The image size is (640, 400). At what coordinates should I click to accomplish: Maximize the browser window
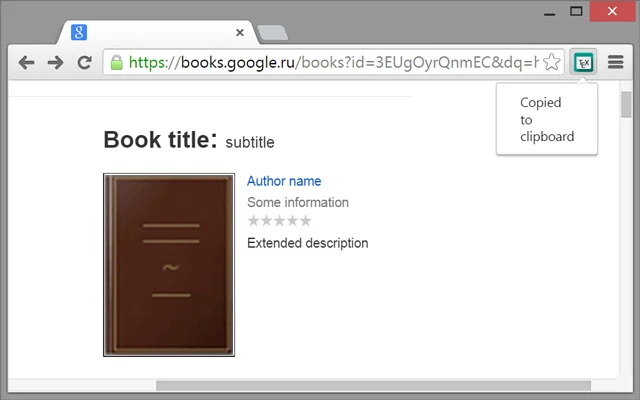[x=576, y=11]
